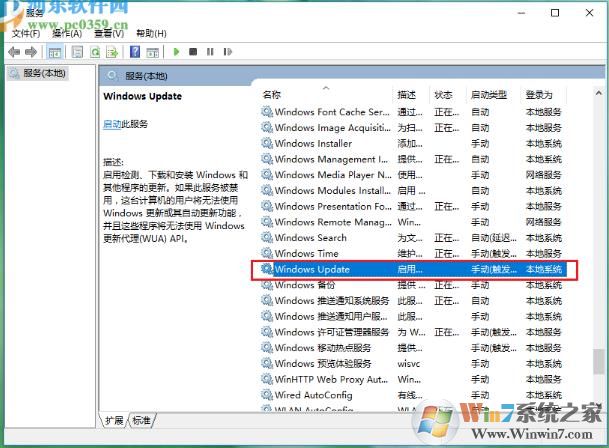Screen dimensions: 609x448
Task: Start the service with the green play icon
Action: [176, 52]
